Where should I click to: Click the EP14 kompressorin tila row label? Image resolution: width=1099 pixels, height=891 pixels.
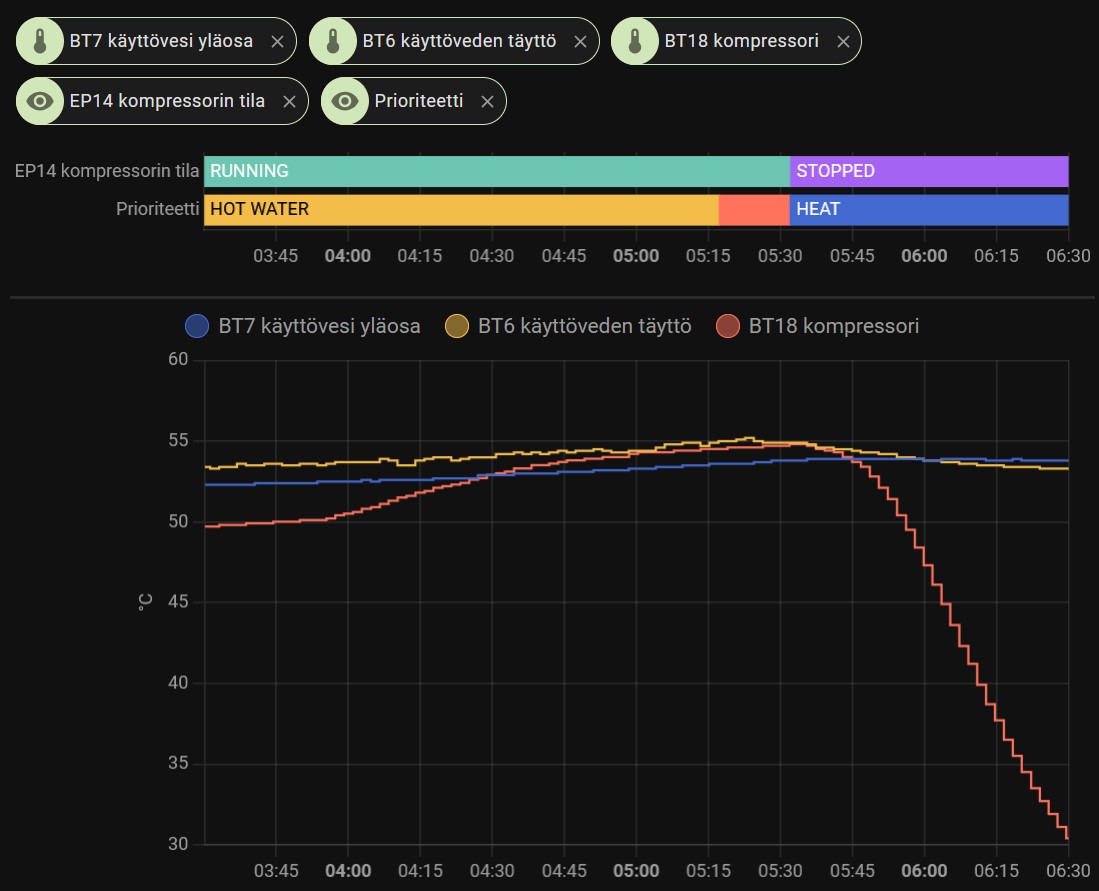[106, 171]
